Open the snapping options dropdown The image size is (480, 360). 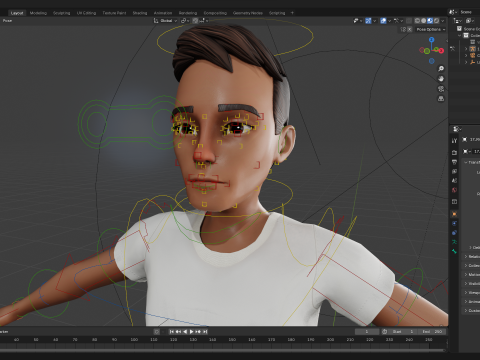(x=204, y=21)
